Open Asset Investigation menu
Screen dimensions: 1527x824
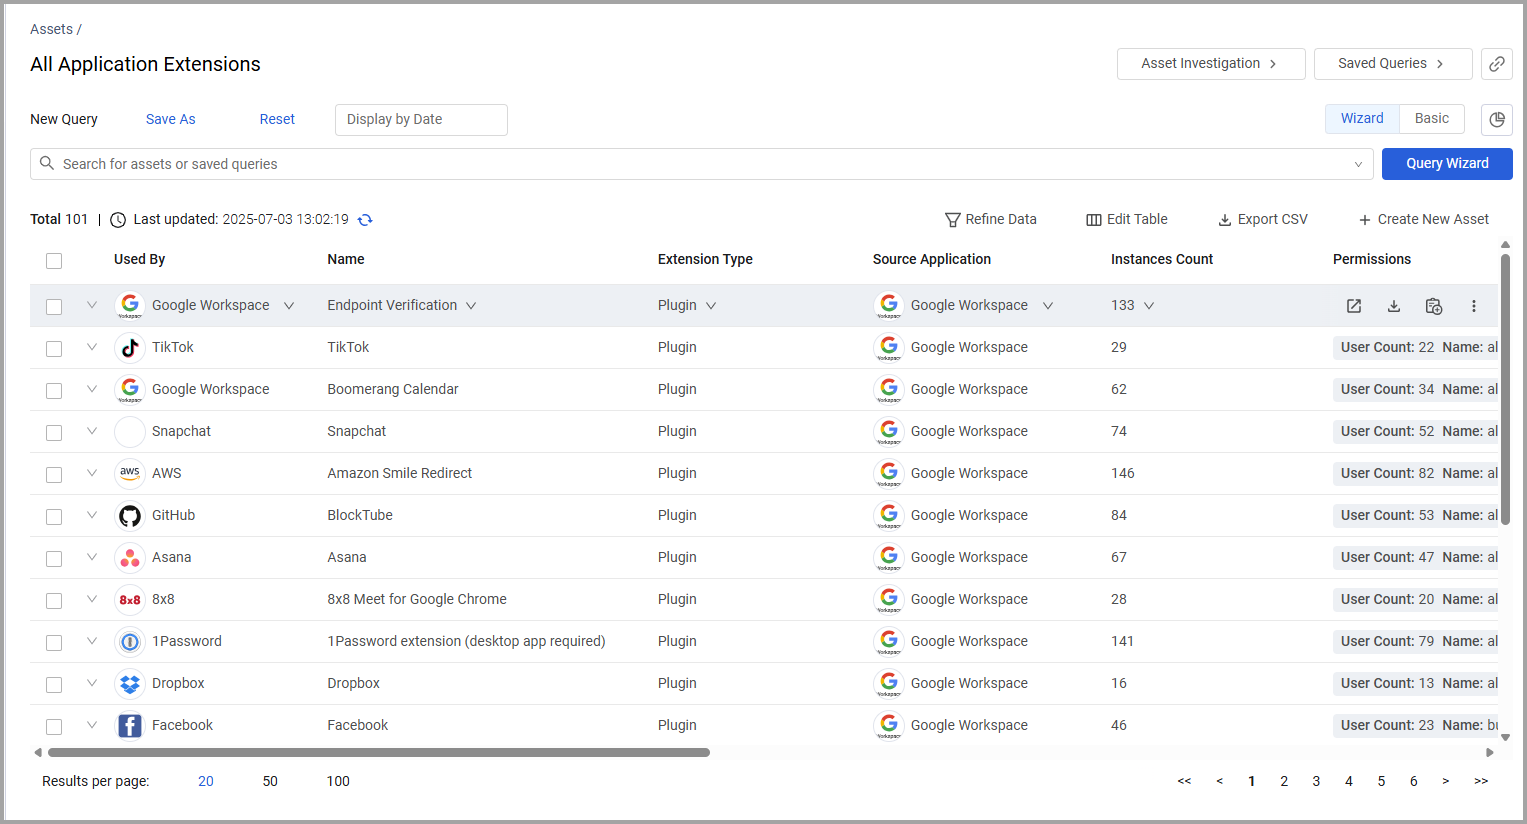1211,63
